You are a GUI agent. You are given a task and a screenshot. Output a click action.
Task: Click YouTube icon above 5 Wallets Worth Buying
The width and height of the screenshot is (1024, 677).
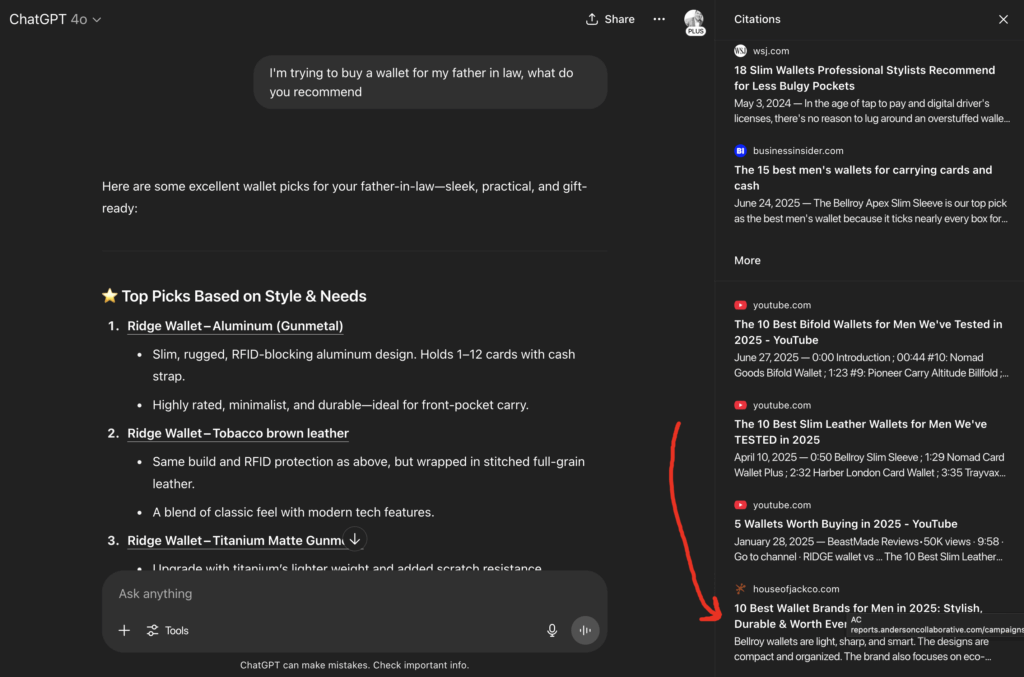click(740, 505)
